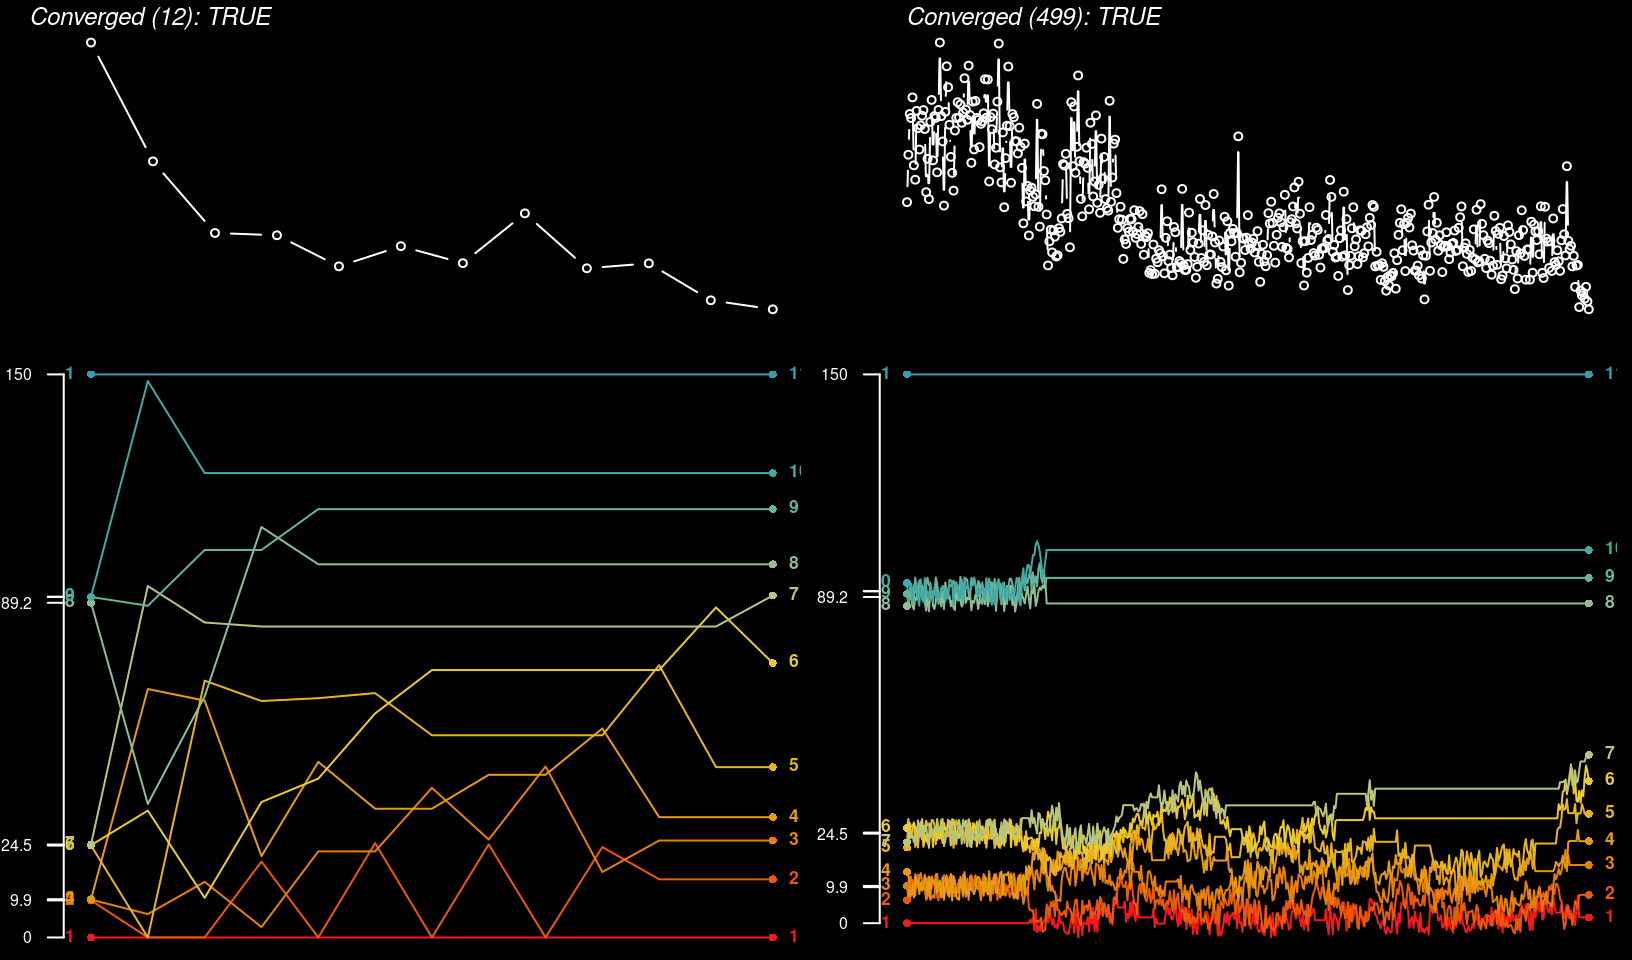Pick end label 5 in the 12-iteration chart
The height and width of the screenshot is (960, 1632).
pos(793,765)
